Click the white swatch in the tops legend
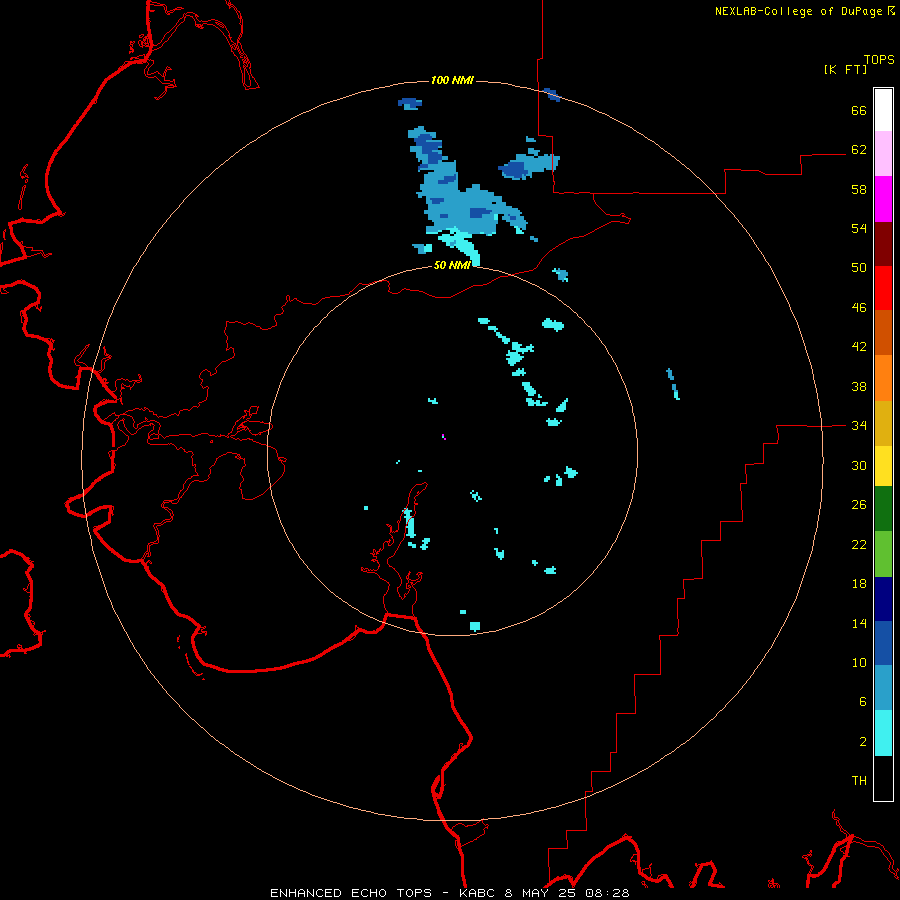The width and height of the screenshot is (900, 900). (x=883, y=110)
